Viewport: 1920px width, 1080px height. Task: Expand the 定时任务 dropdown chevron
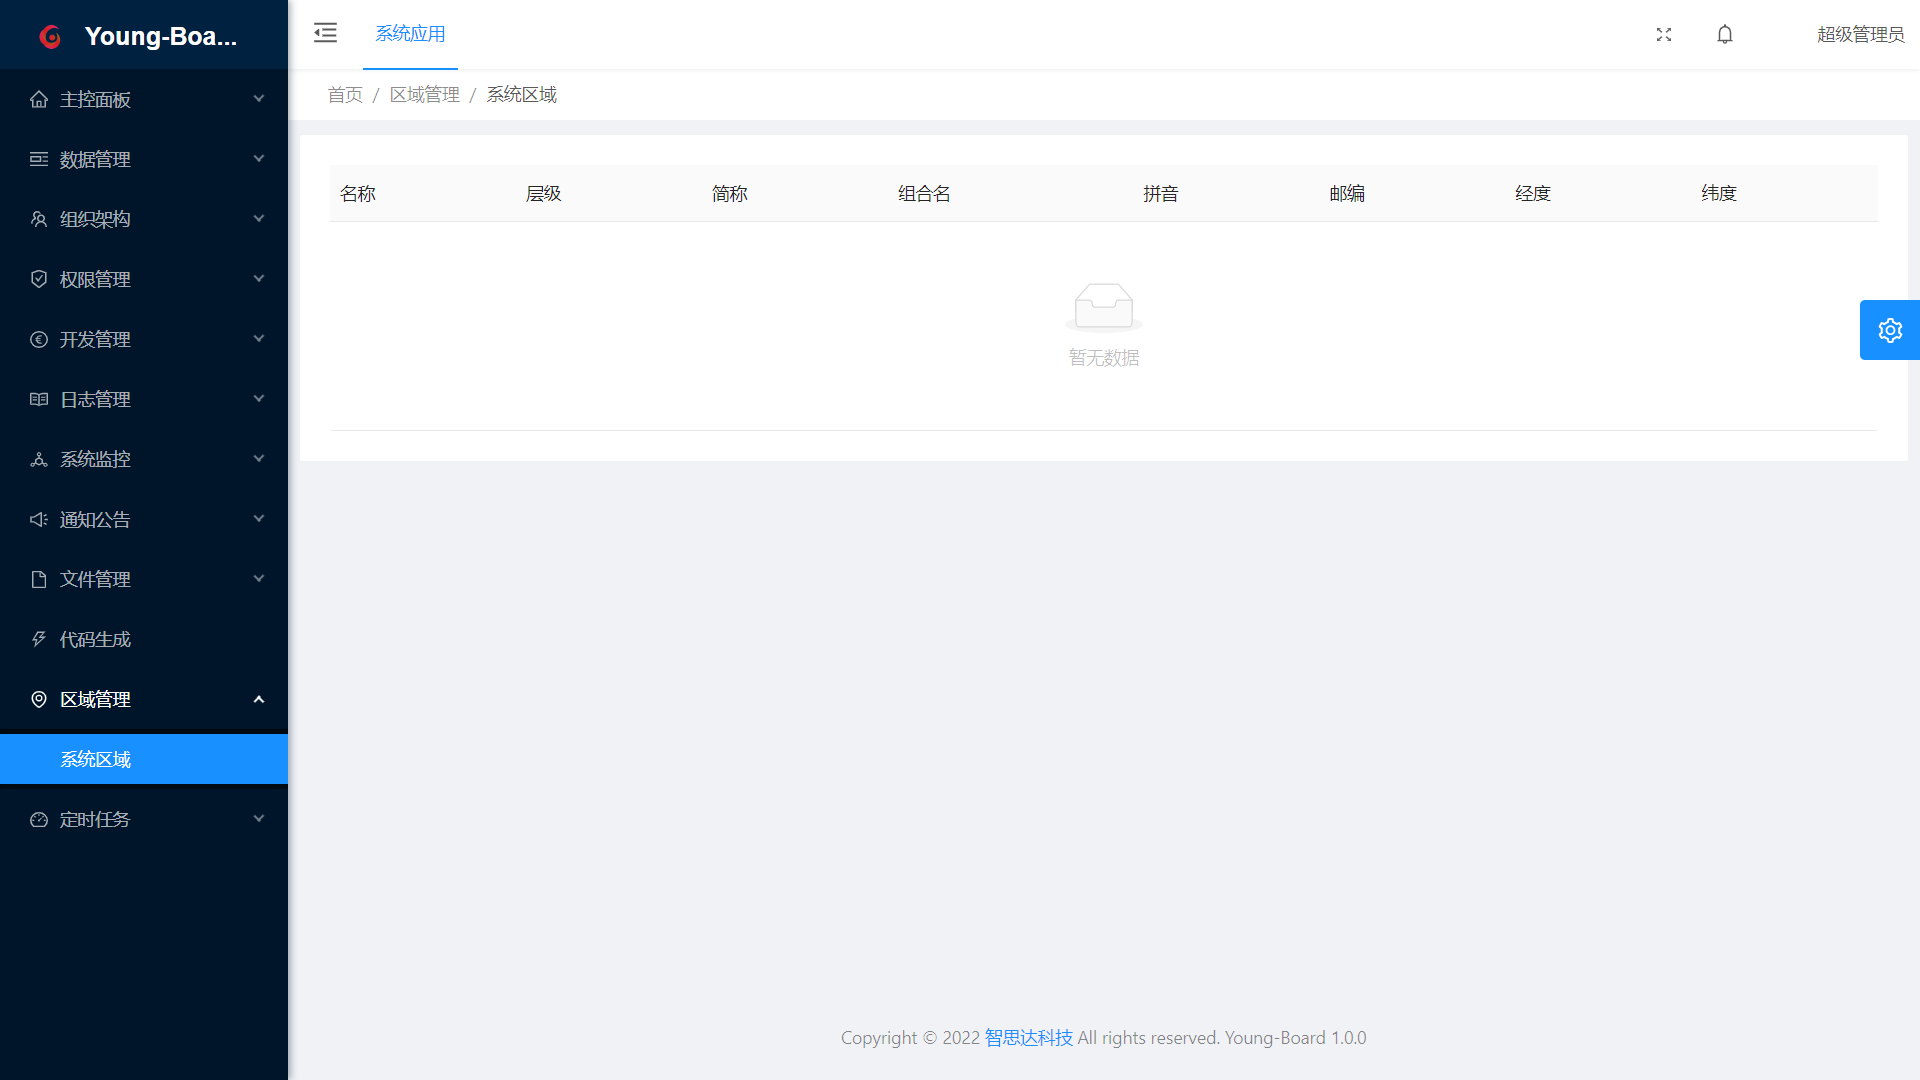259,819
